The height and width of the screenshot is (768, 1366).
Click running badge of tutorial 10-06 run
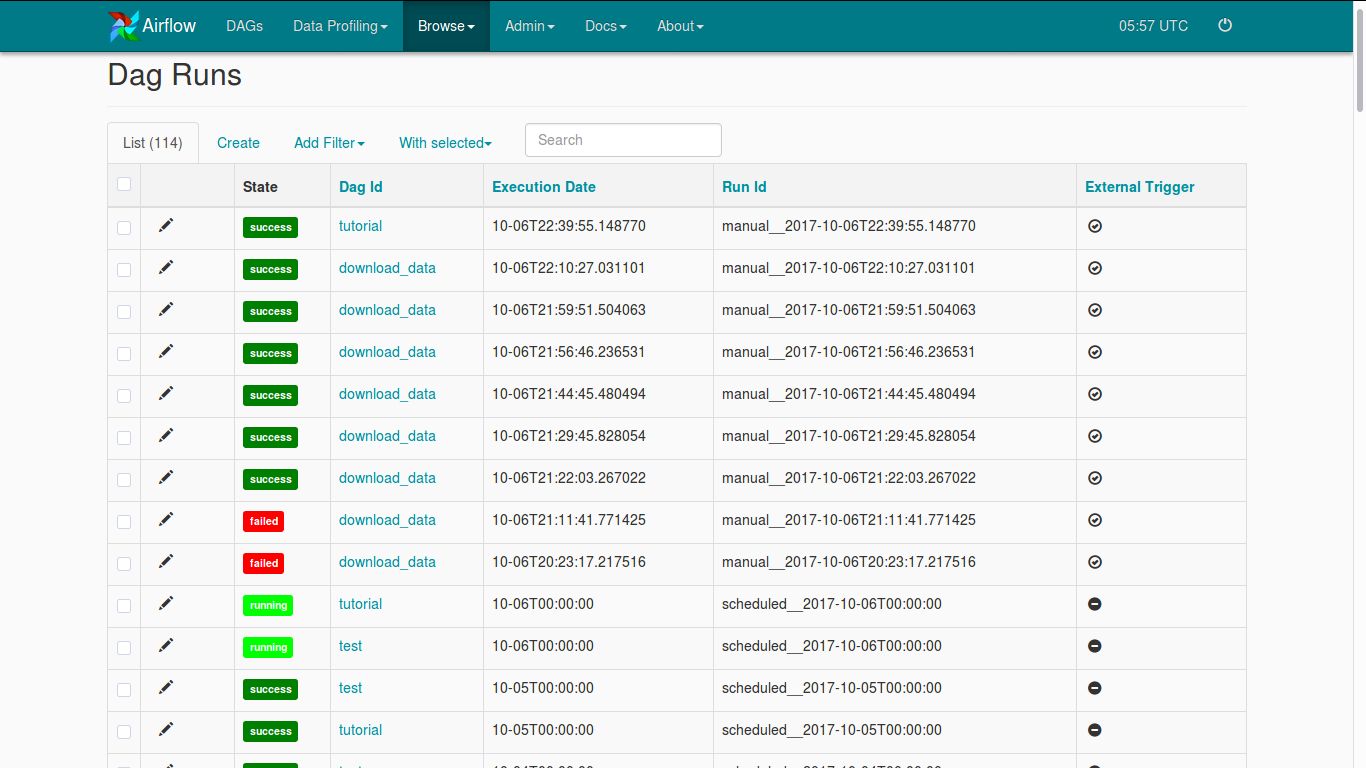click(x=268, y=605)
